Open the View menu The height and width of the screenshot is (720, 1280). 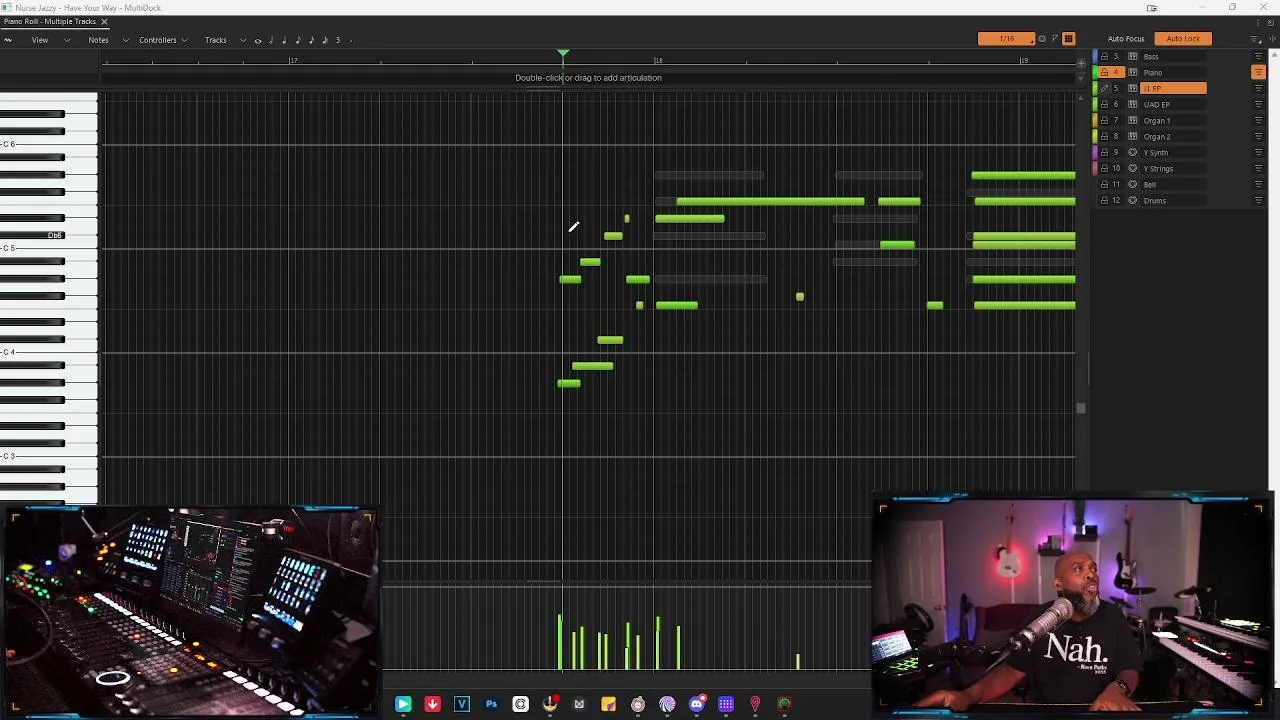[x=40, y=40]
